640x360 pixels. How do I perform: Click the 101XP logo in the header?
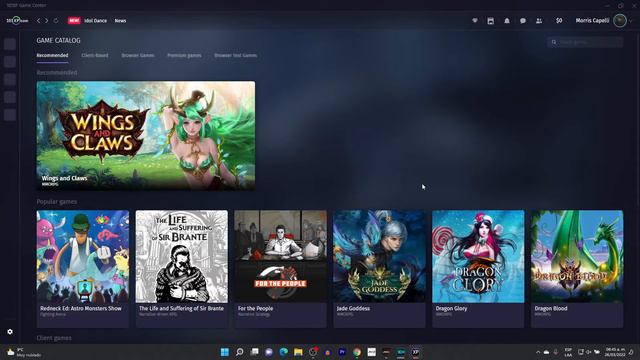pyautogui.click(x=17, y=20)
